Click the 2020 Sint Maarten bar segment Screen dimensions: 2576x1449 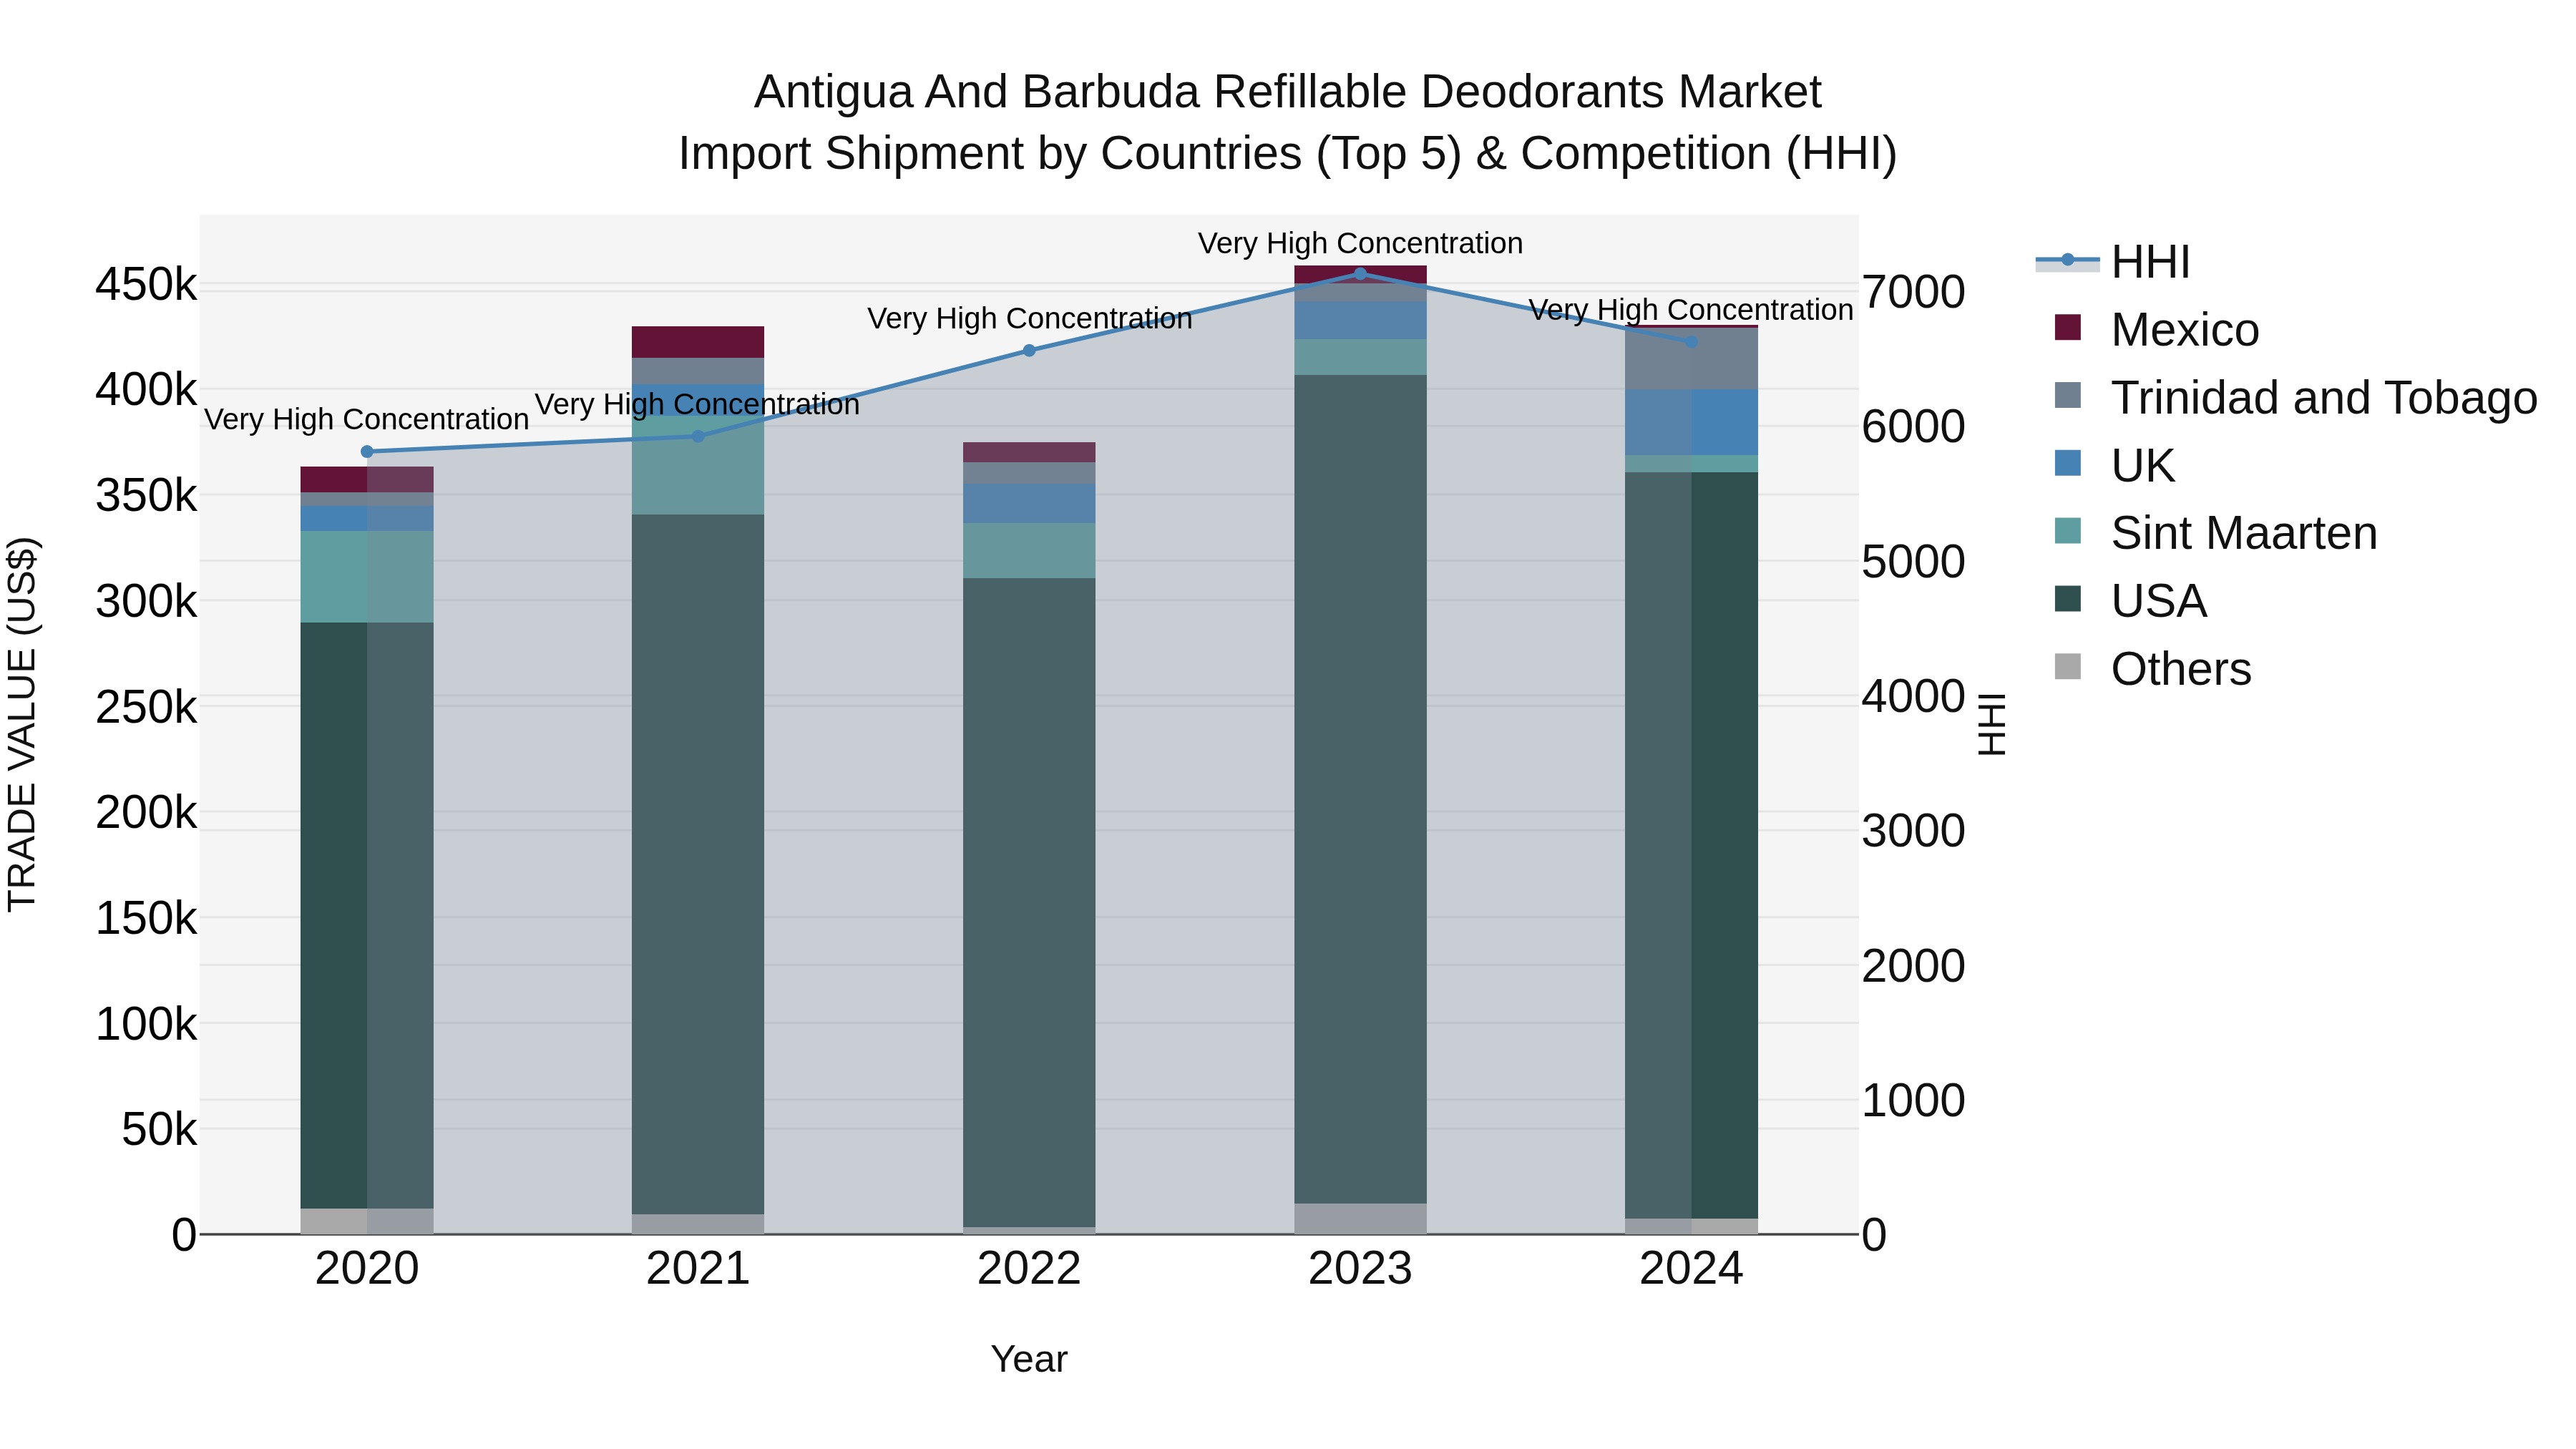[367, 577]
